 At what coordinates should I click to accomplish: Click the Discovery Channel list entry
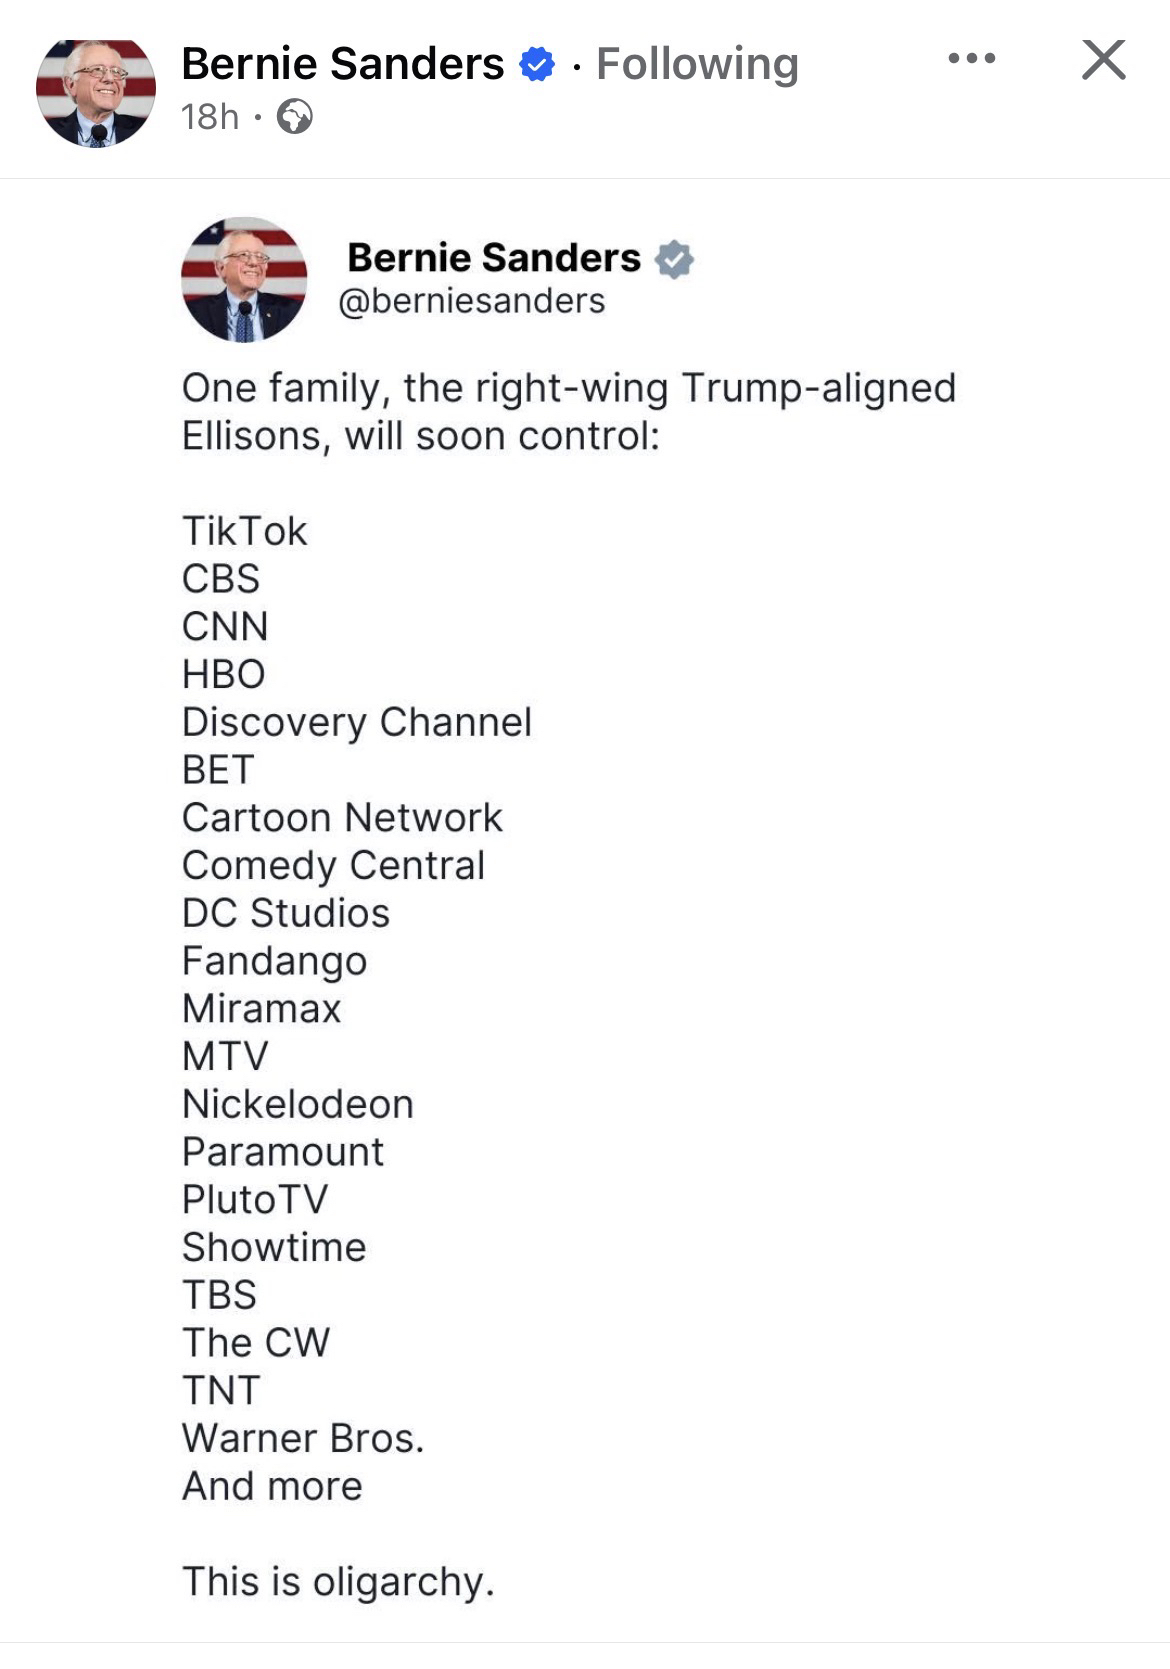click(356, 722)
